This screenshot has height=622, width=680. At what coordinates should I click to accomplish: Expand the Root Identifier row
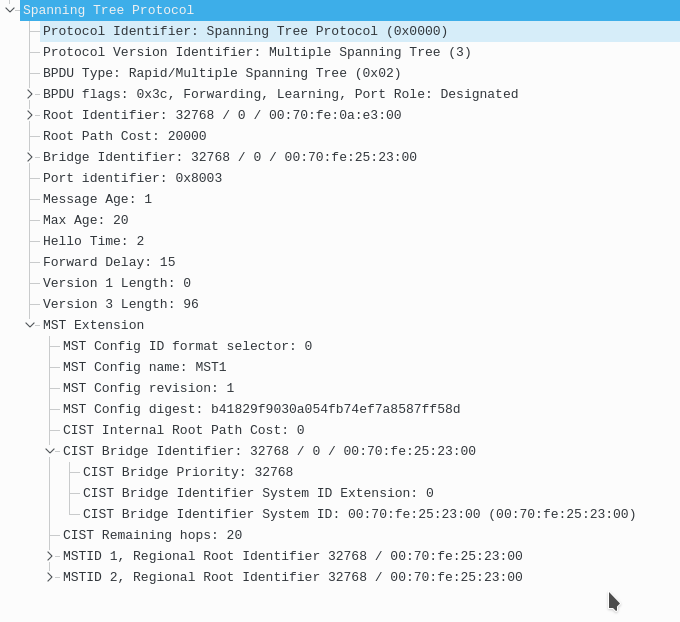(x=30, y=115)
